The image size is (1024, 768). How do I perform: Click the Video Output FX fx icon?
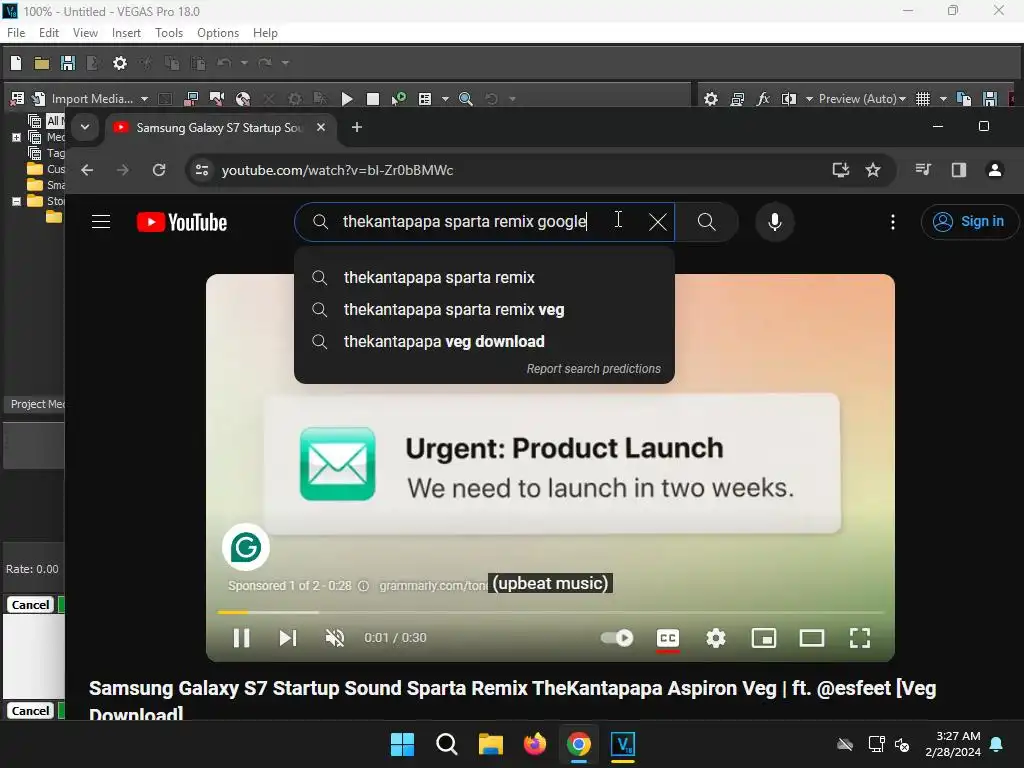[763, 99]
